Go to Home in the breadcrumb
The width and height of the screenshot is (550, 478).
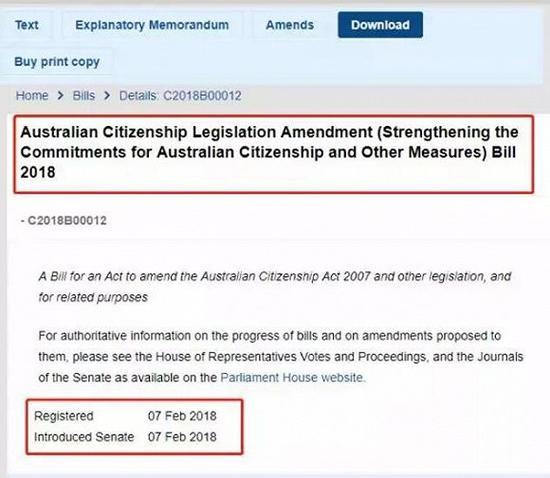(32, 95)
